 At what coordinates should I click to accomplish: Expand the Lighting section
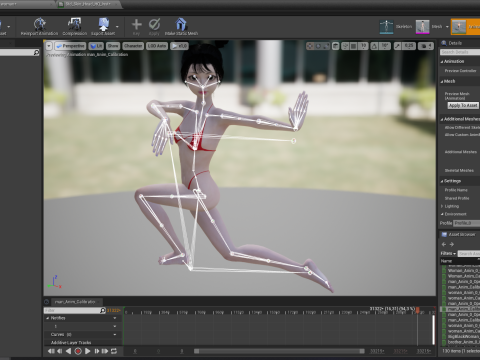442,206
